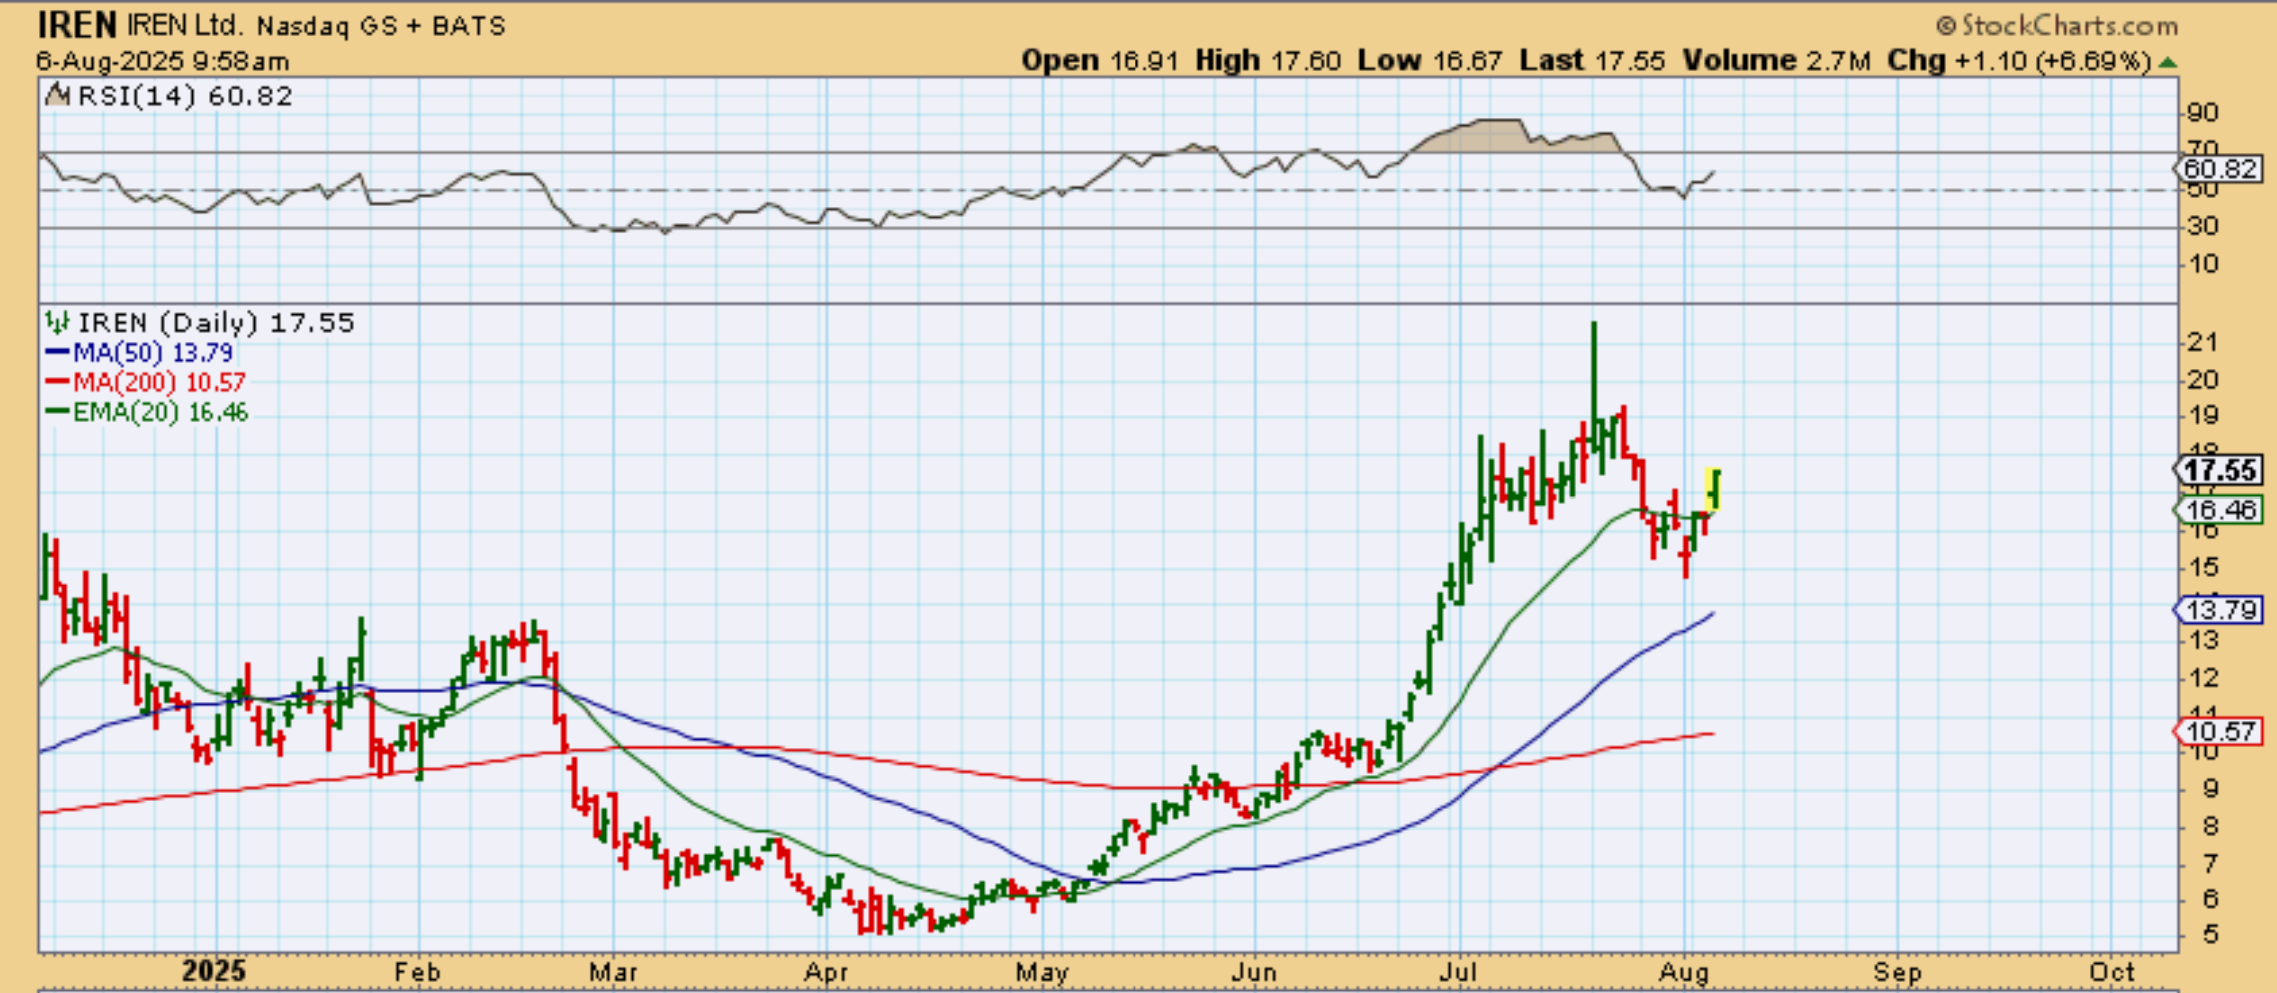The image size is (2277, 993).
Task: Click the 'Last 17.55' value in the header
Action: tap(1592, 61)
